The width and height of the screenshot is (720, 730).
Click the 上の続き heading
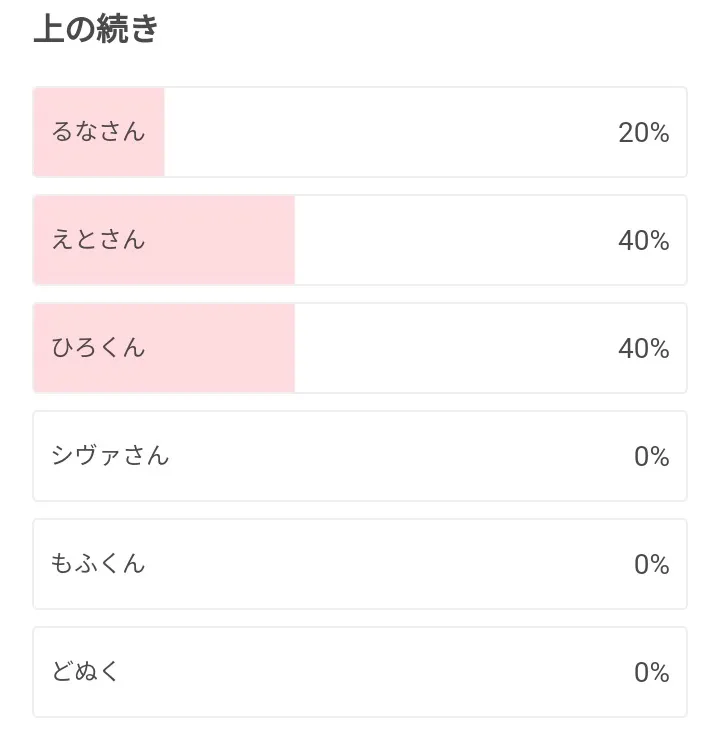tap(96, 30)
